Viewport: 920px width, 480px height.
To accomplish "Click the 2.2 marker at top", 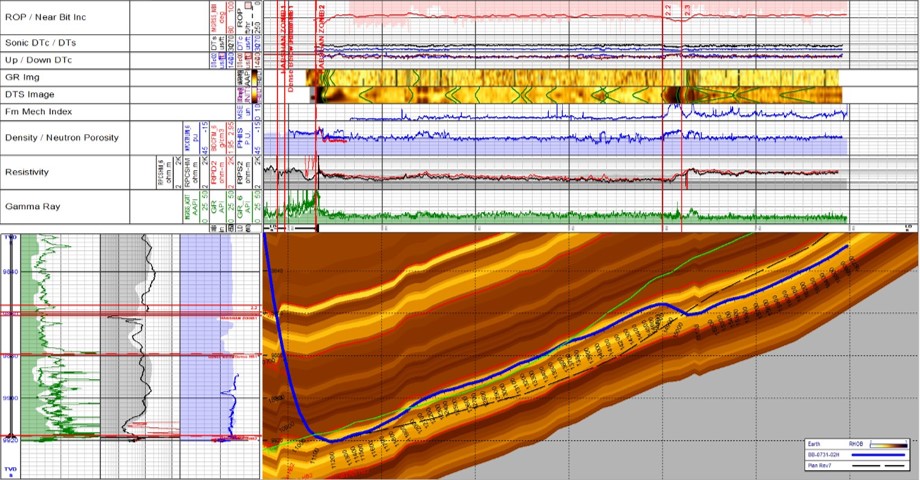I will point(668,10).
